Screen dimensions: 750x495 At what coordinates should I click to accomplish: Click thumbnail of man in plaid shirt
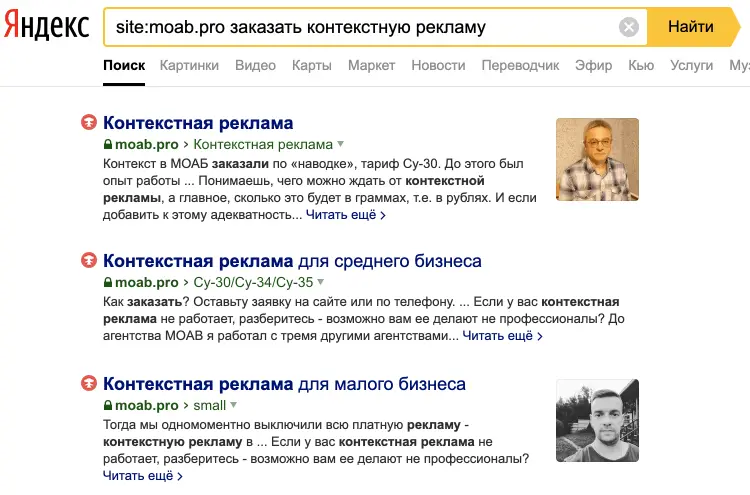coord(597,159)
